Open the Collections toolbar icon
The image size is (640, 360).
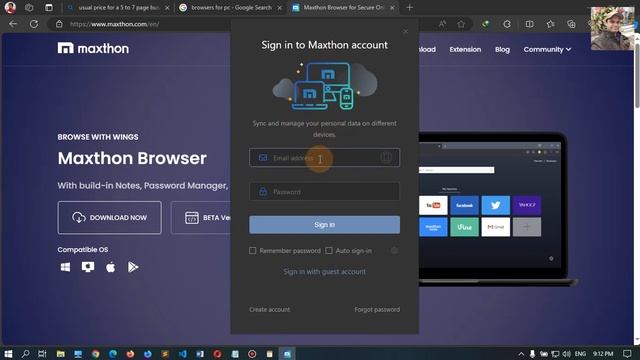pyautogui.click(x=571, y=24)
